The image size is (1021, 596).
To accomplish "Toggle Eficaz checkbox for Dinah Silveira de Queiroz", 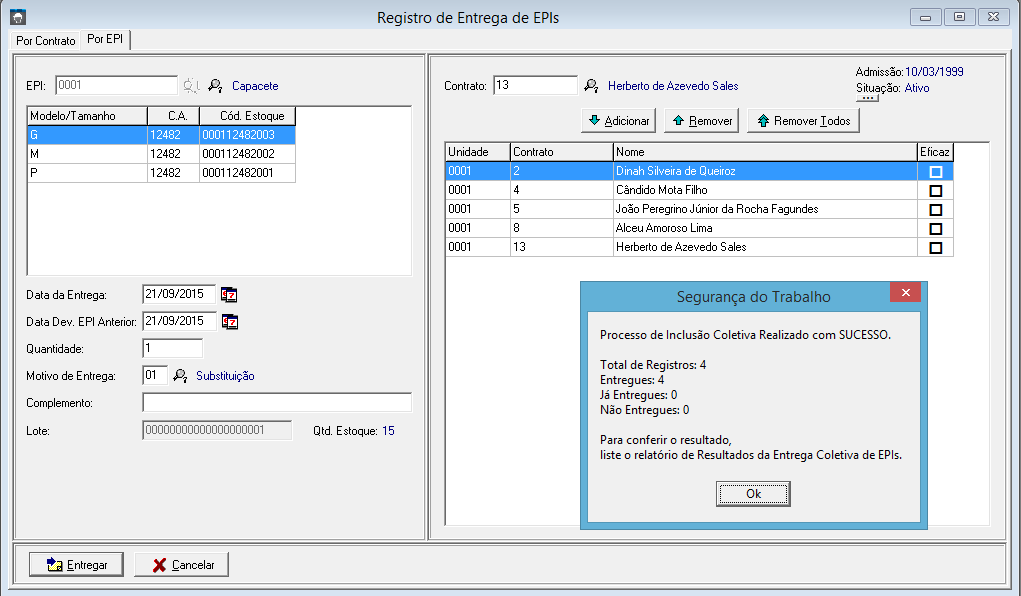I will [936, 172].
